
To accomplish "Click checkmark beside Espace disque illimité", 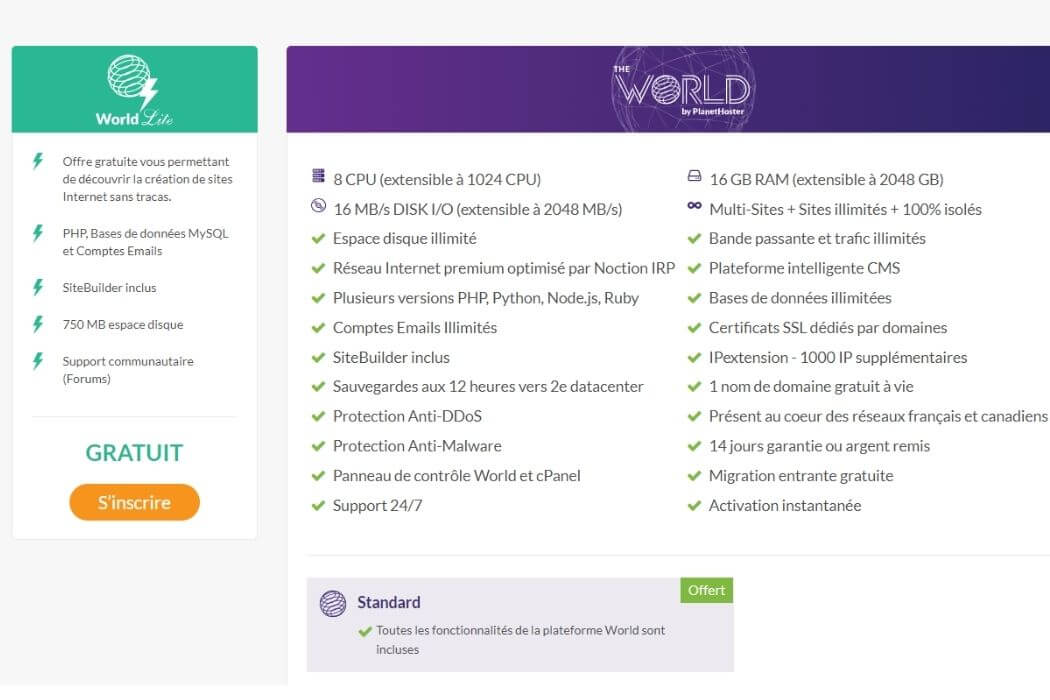I will 318,238.
